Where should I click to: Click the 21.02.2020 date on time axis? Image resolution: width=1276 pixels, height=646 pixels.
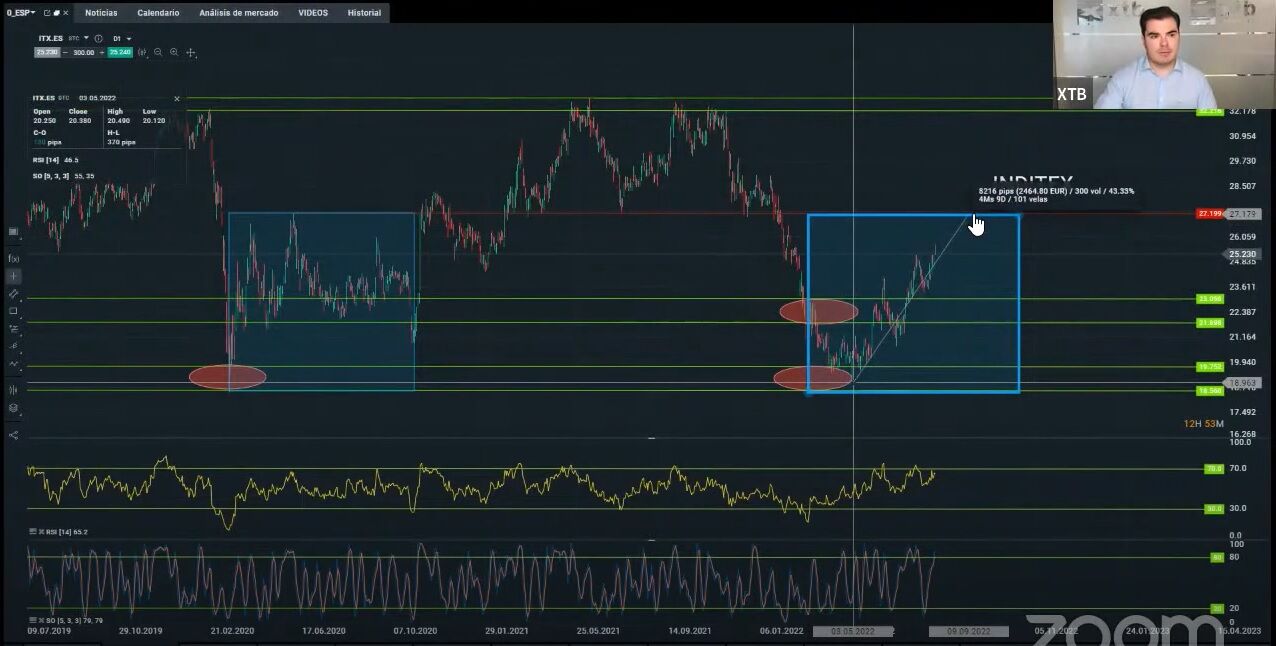232,631
